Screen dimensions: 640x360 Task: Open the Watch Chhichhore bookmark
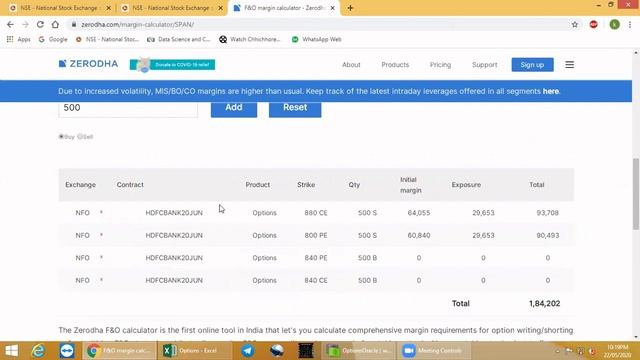(250, 39)
